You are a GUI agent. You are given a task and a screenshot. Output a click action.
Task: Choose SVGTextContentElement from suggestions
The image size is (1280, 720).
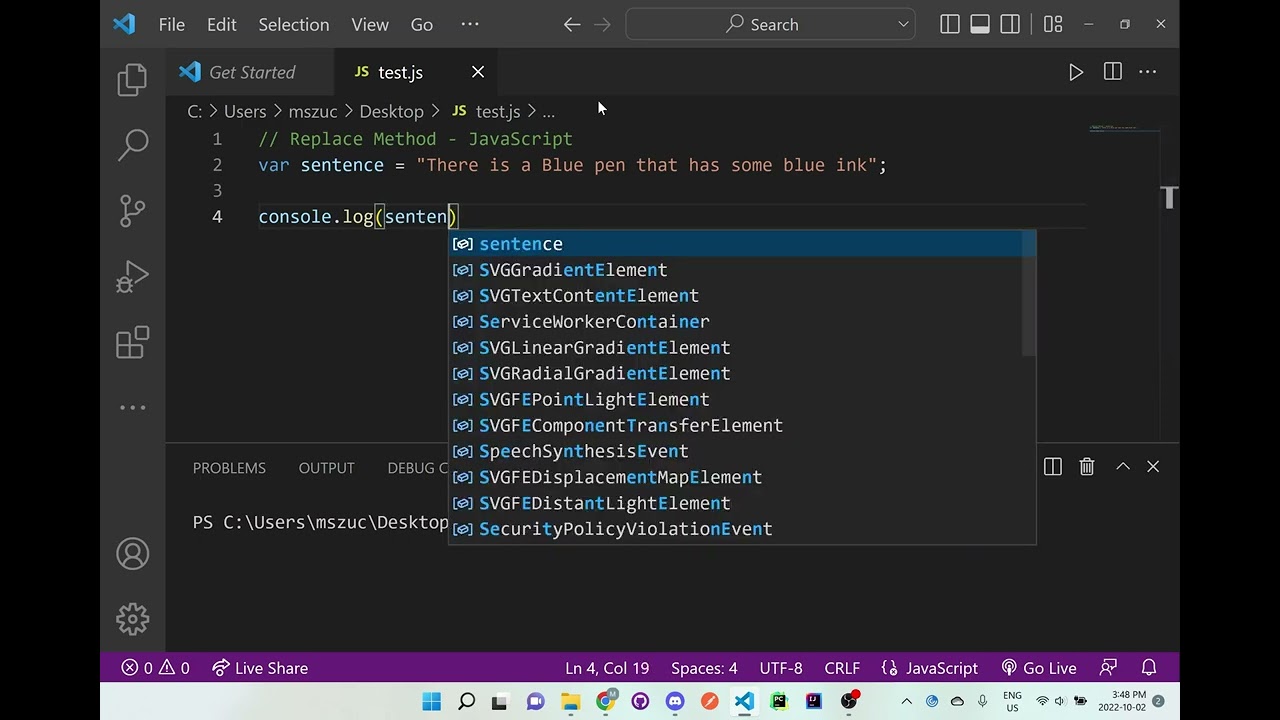pyautogui.click(x=742, y=296)
